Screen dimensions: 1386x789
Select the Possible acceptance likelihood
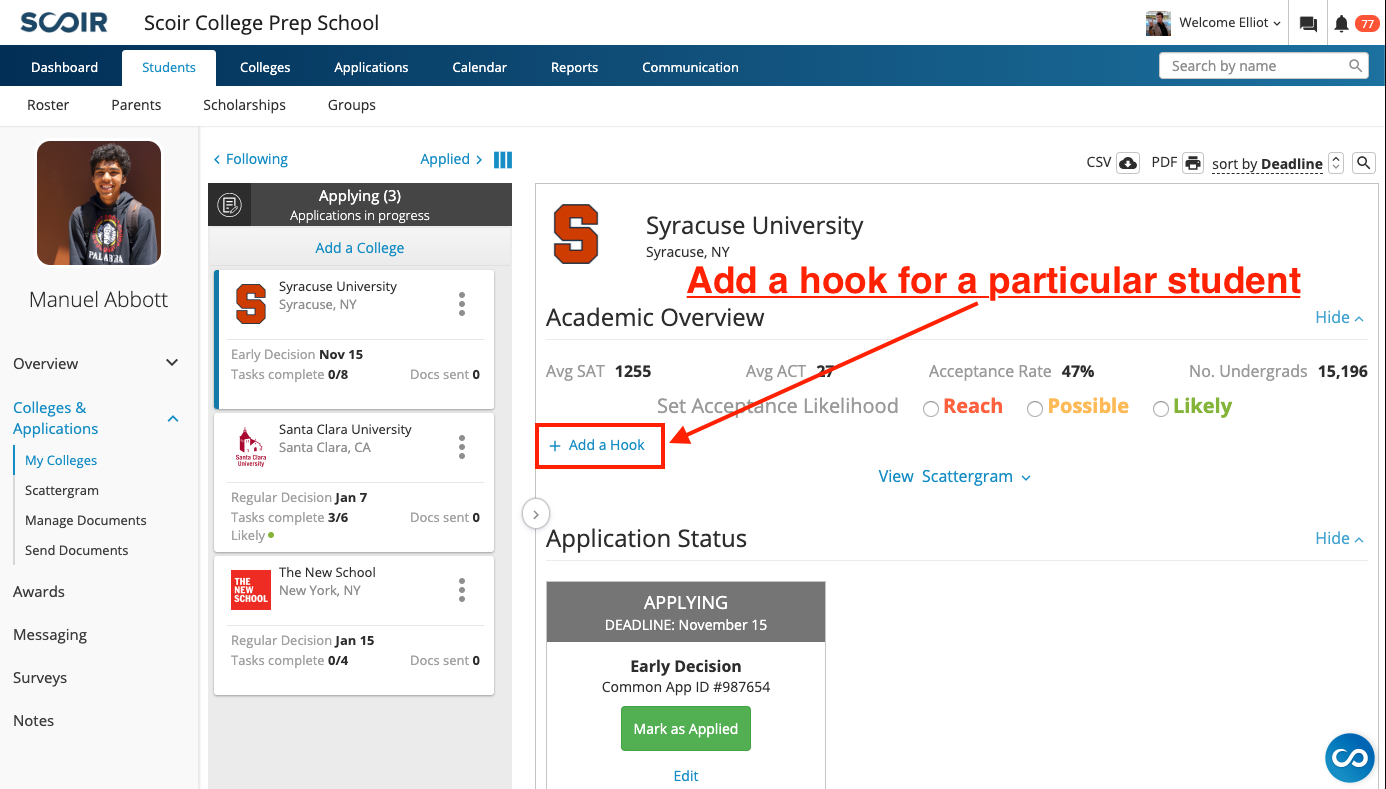[x=1035, y=408]
